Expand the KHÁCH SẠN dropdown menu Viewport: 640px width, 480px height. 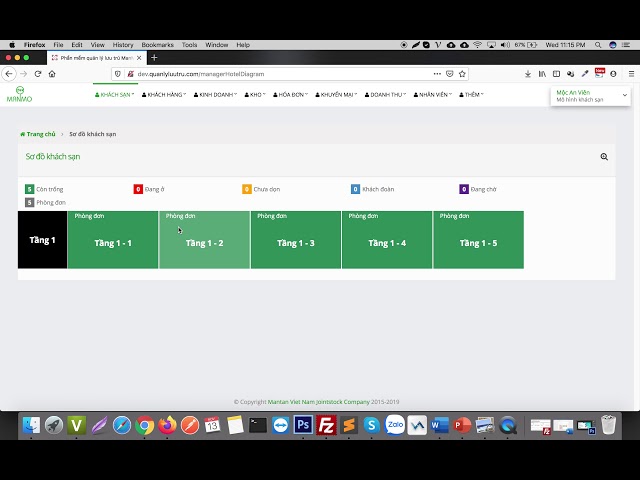tap(114, 95)
